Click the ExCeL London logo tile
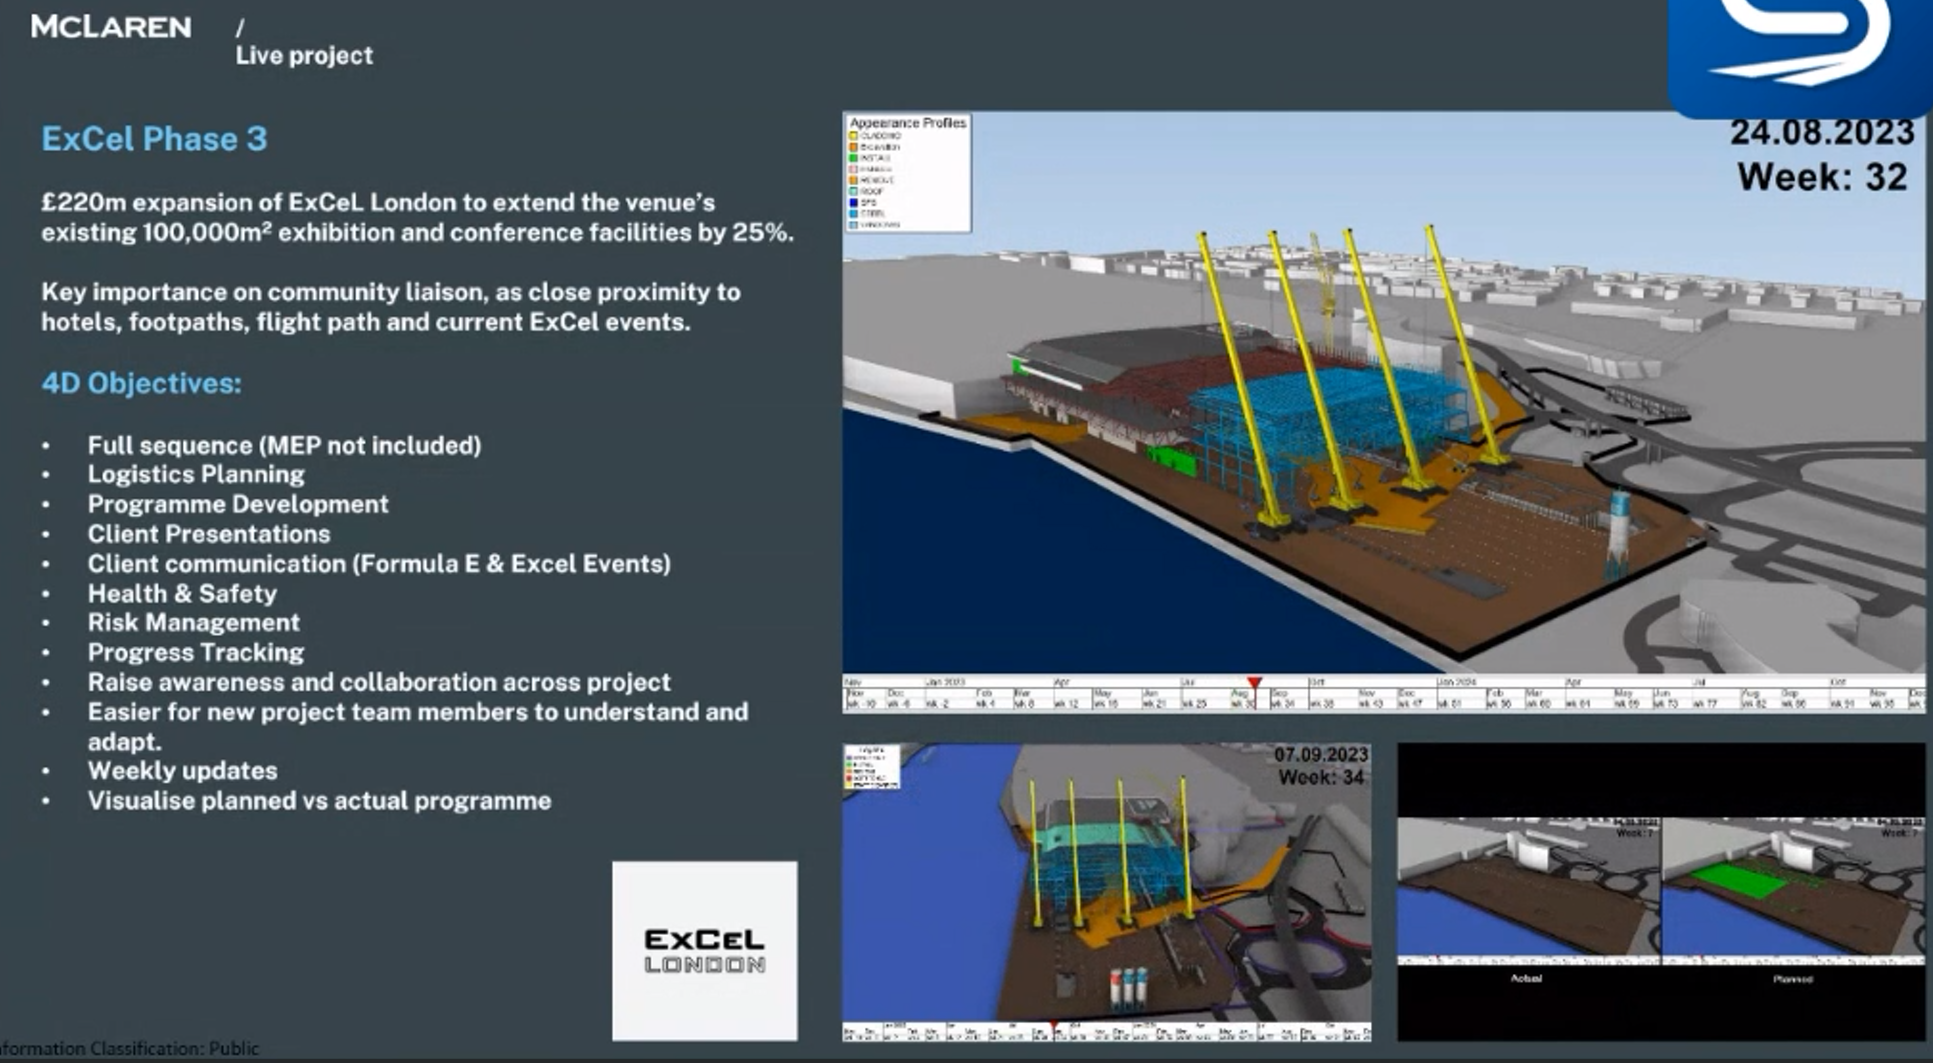This screenshot has height=1063, width=1933. [705, 951]
